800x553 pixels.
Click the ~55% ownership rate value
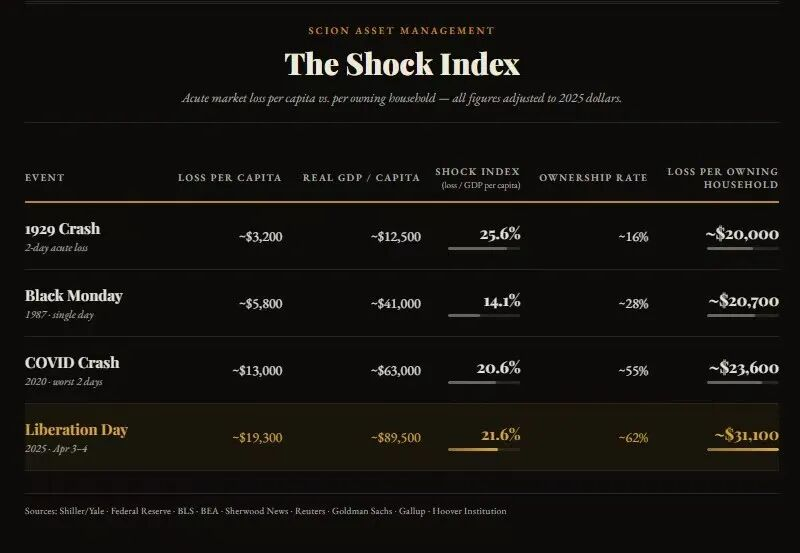[632, 371]
